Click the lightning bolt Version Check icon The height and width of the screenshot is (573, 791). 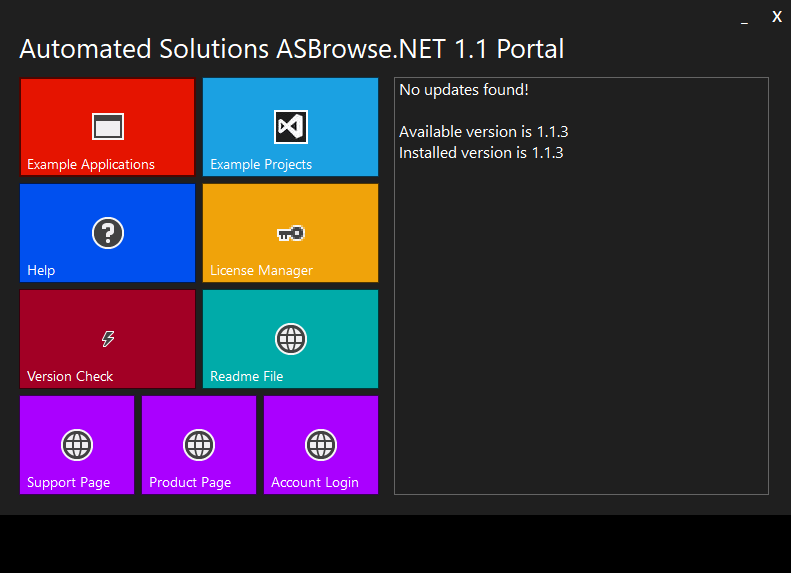107,338
